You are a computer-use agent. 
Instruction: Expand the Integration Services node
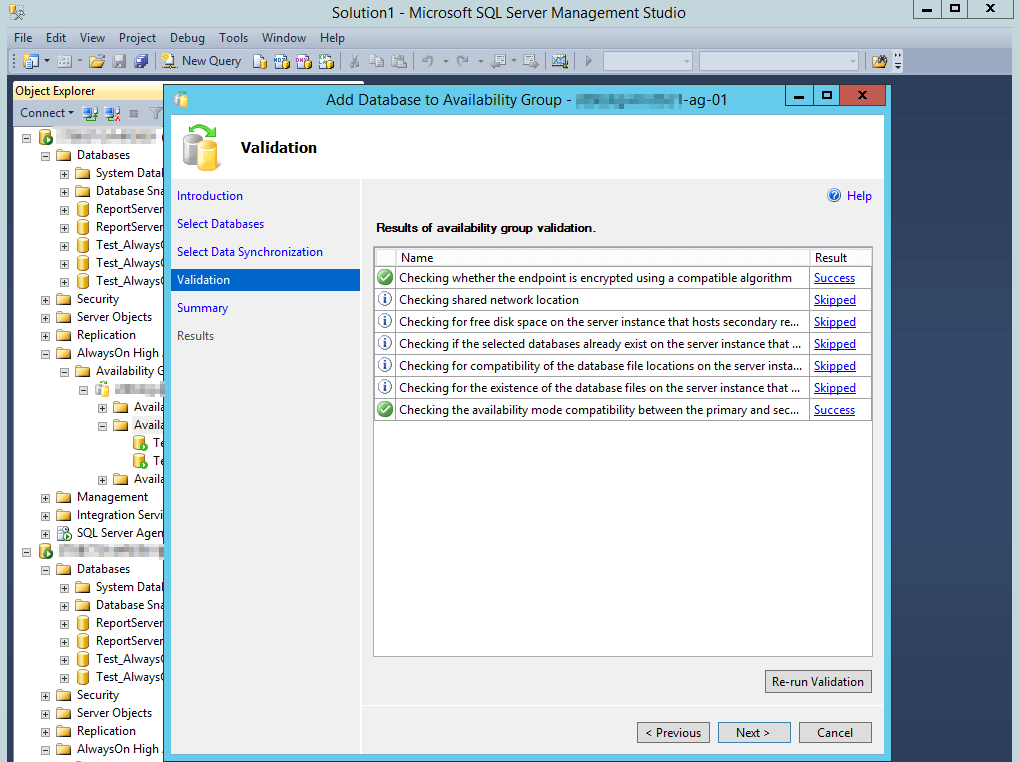click(x=45, y=516)
